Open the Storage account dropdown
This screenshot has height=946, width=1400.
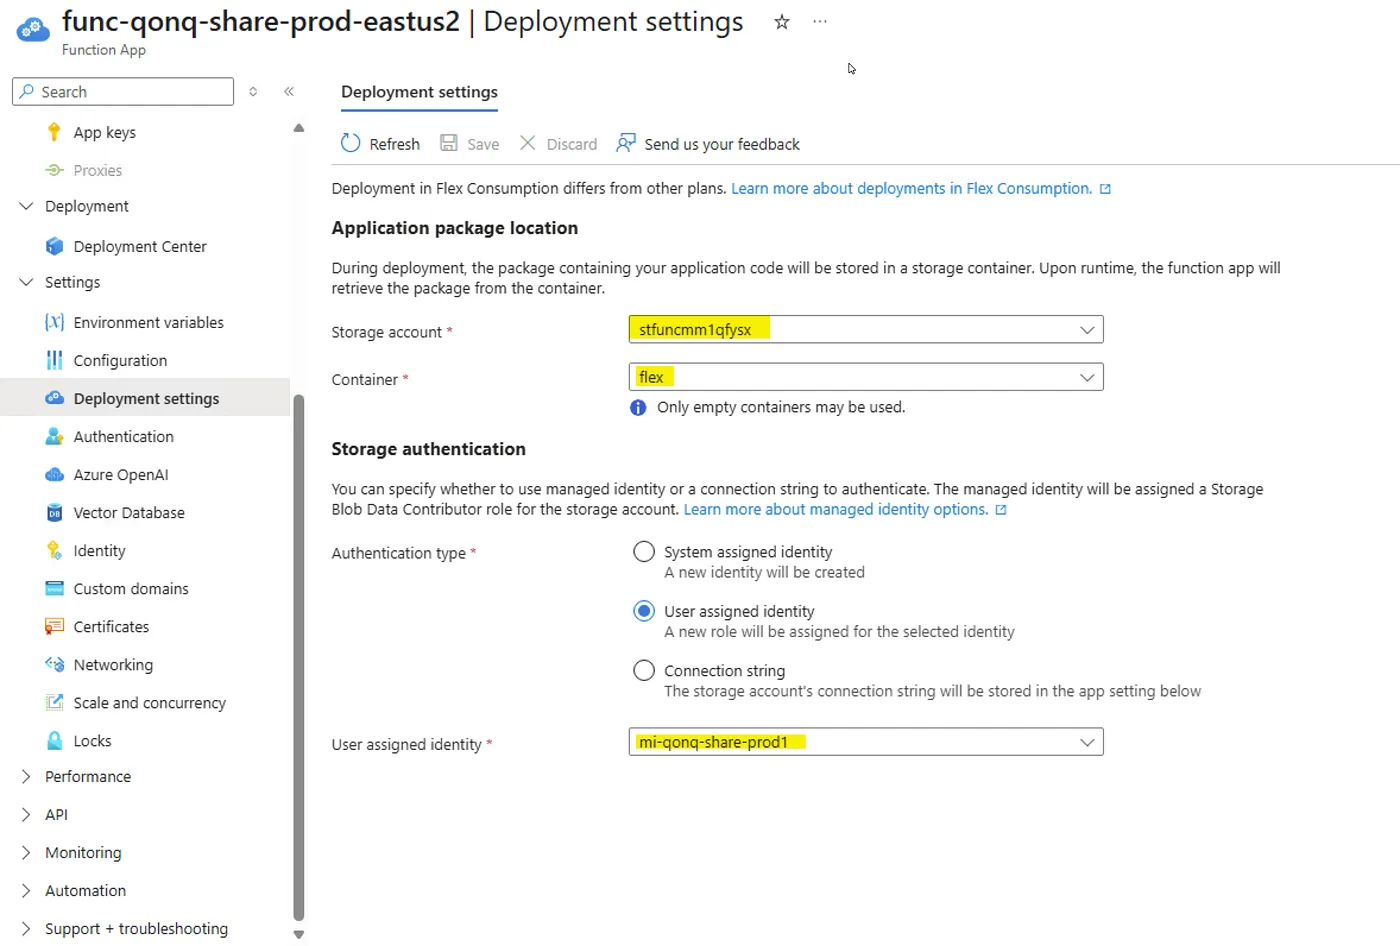coord(866,329)
